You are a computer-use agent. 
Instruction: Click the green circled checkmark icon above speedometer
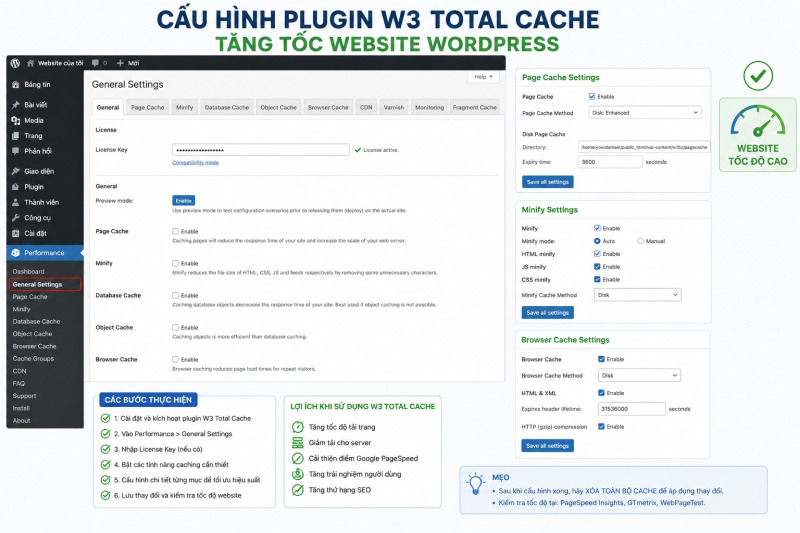(758, 76)
